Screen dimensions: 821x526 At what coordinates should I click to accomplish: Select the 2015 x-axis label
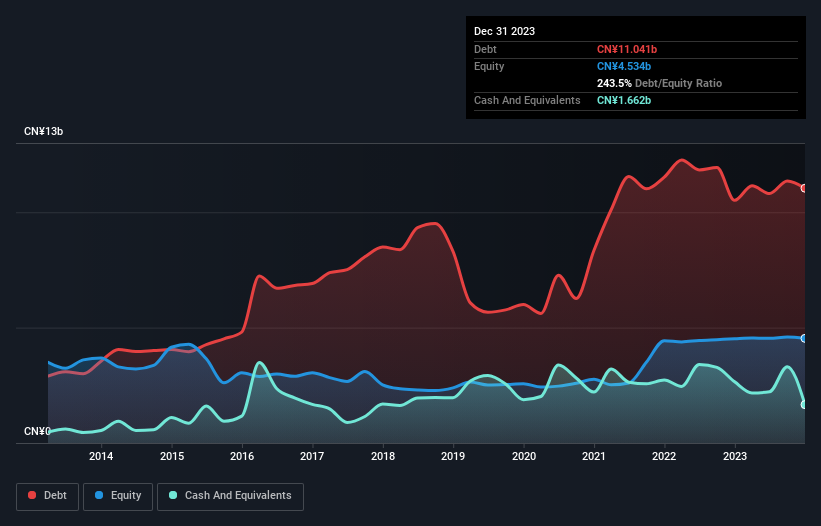pyautogui.click(x=172, y=456)
